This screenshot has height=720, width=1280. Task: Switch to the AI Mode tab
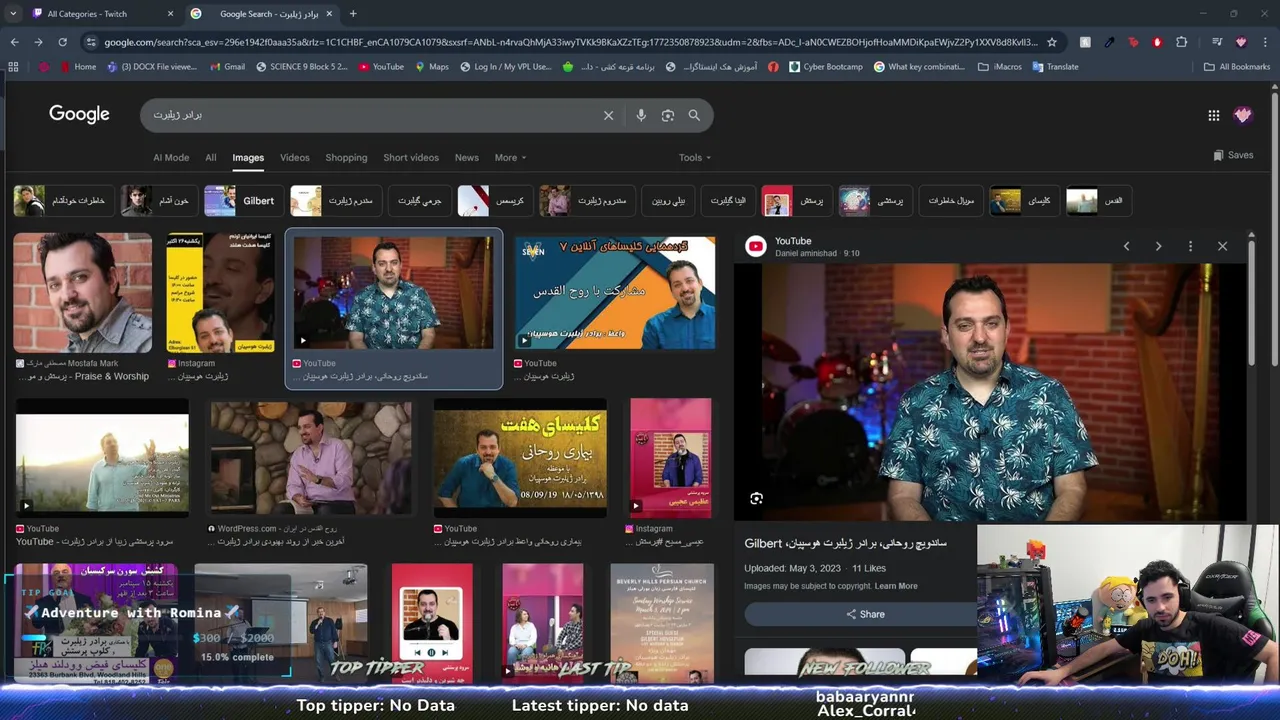click(x=171, y=158)
